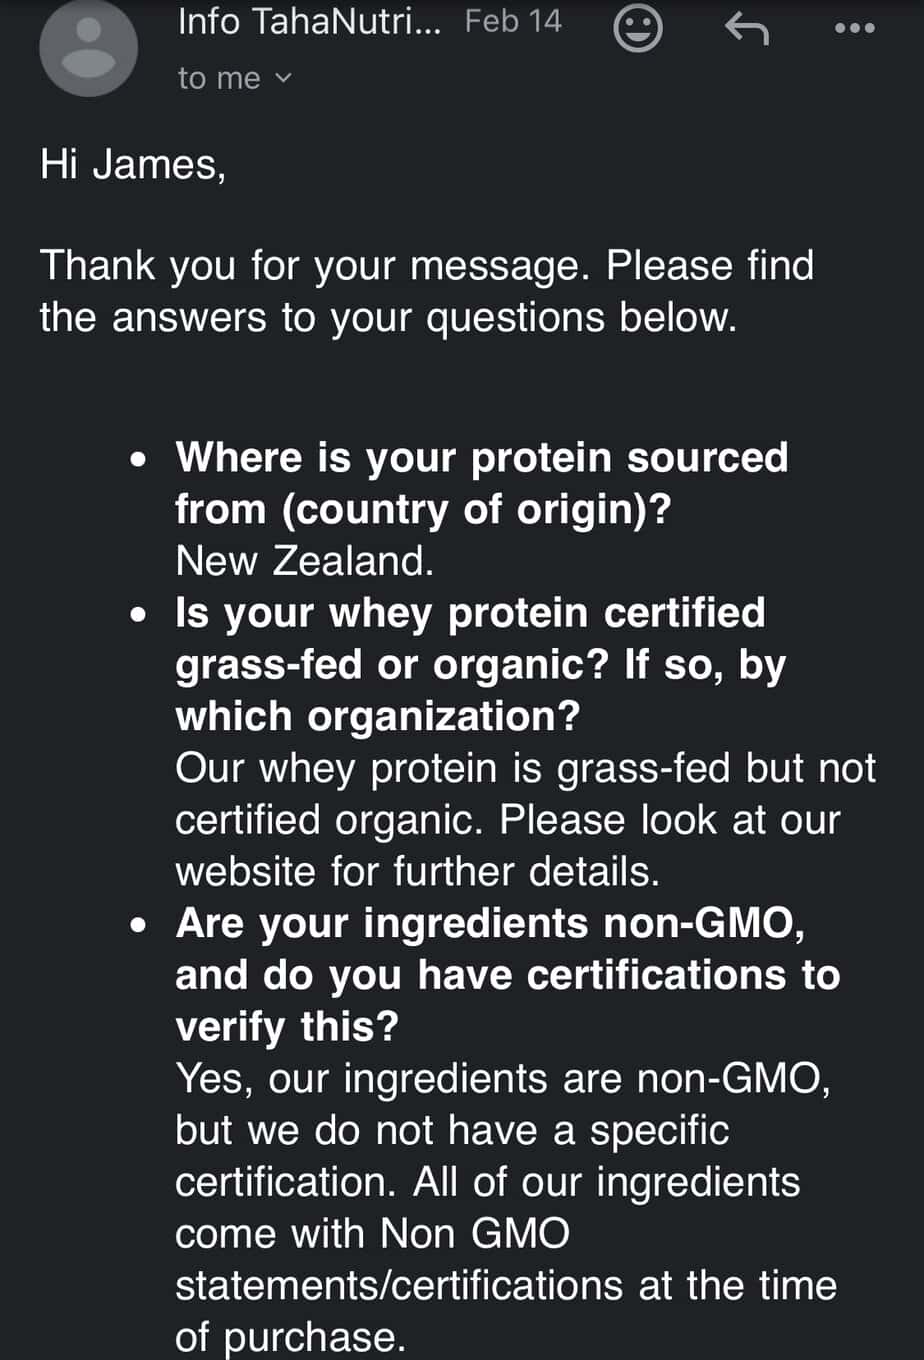Open the three-dot more options menu

coord(854,28)
